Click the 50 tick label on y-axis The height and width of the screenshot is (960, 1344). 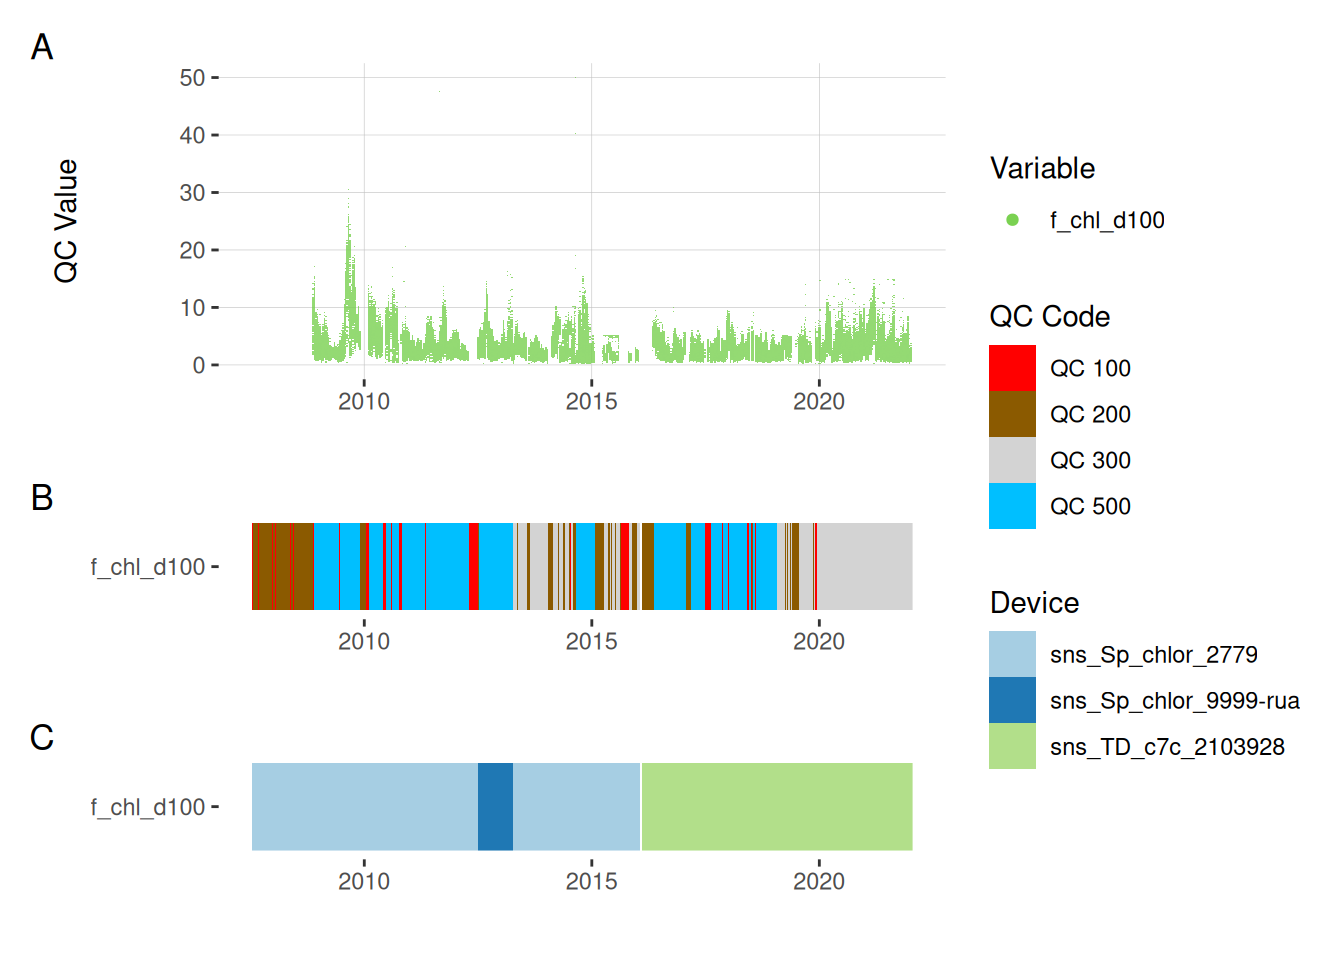(192, 78)
